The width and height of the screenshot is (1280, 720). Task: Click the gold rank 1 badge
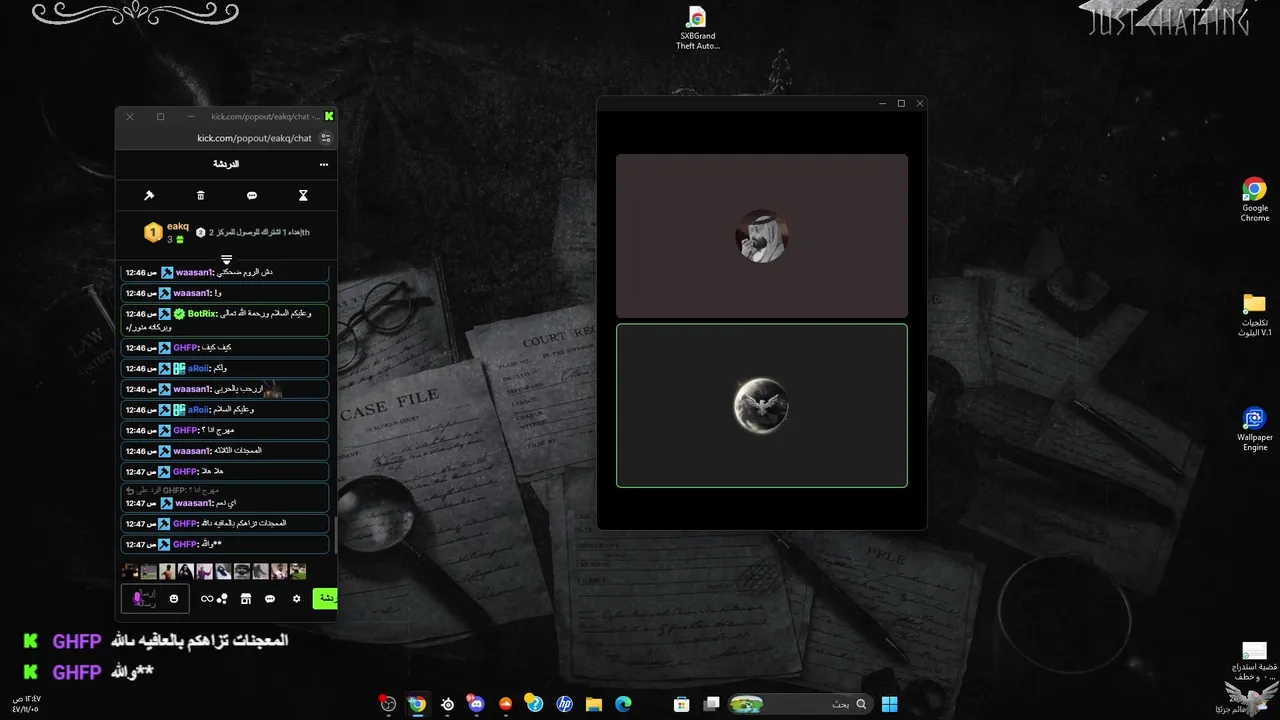153,233
